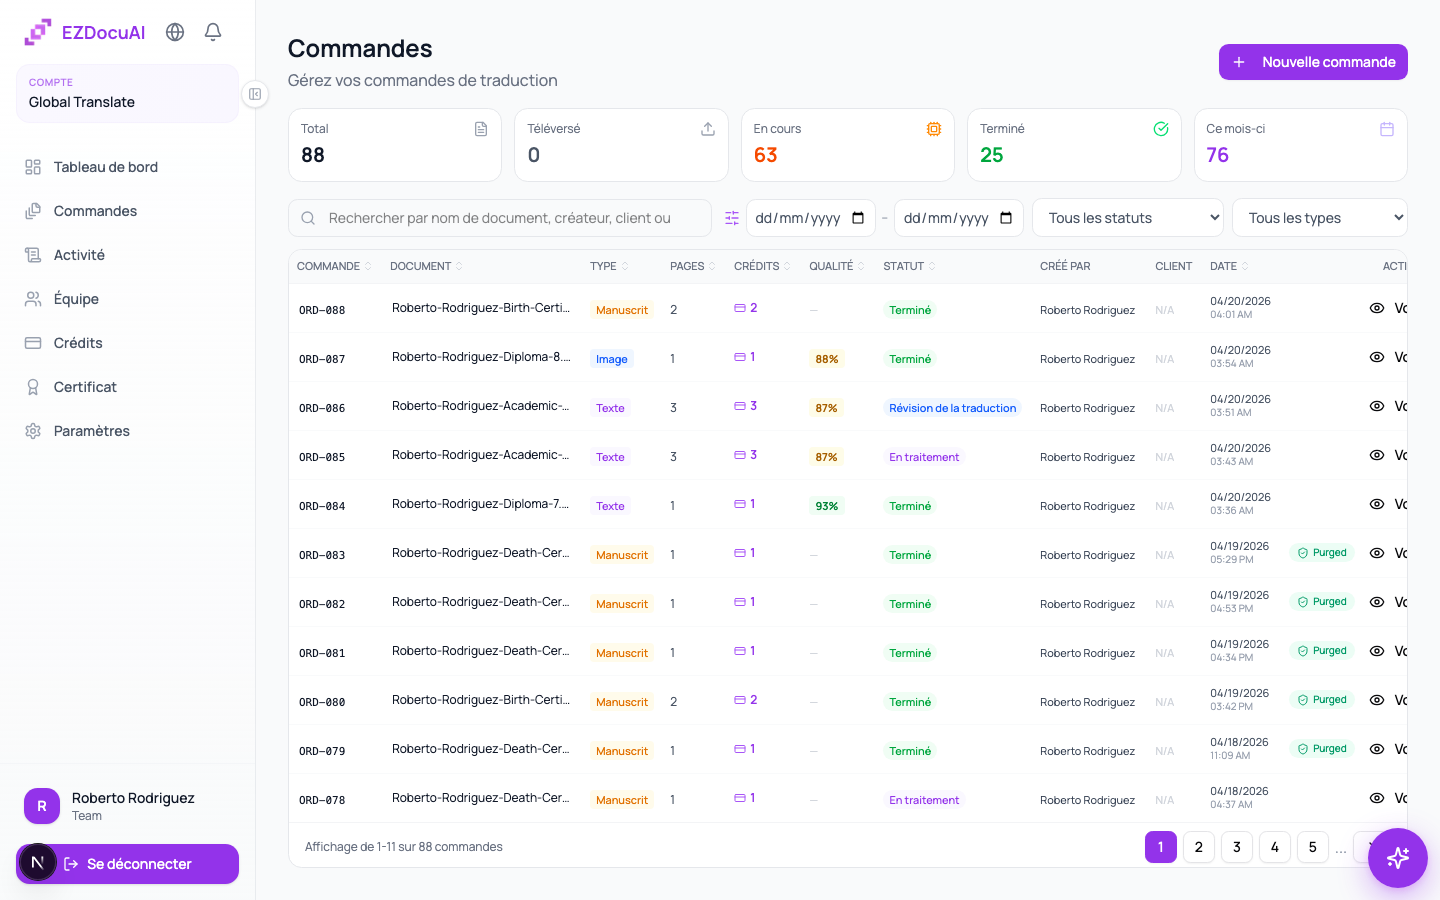The height and width of the screenshot is (900, 1440).
Task: Collapse the sidebar panel toggle
Action: click(255, 94)
